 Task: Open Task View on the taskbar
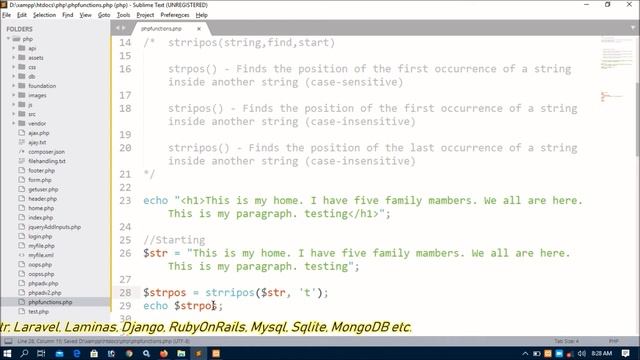pyautogui.click(x=41, y=353)
